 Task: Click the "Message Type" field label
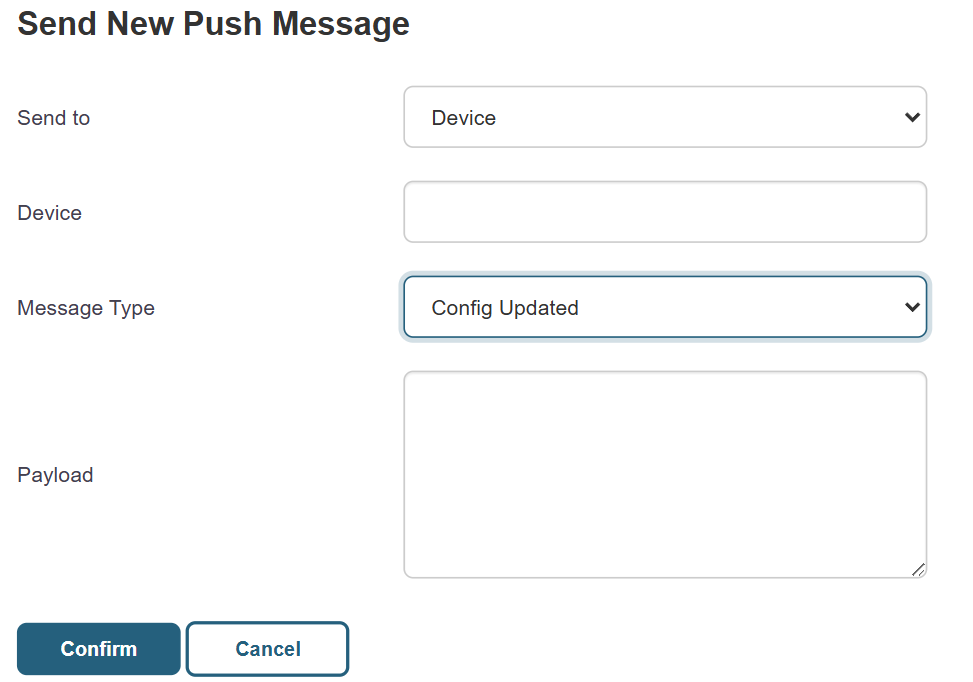(x=86, y=308)
